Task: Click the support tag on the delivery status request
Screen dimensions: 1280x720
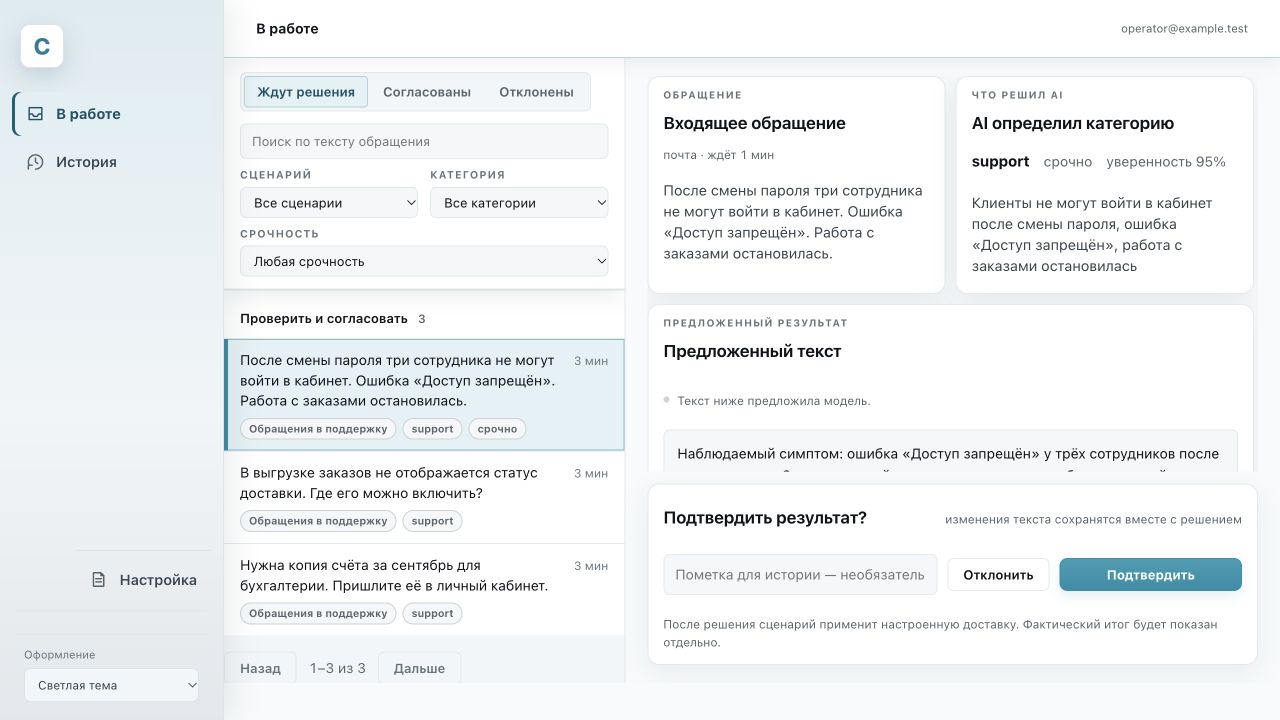Action: (x=432, y=521)
